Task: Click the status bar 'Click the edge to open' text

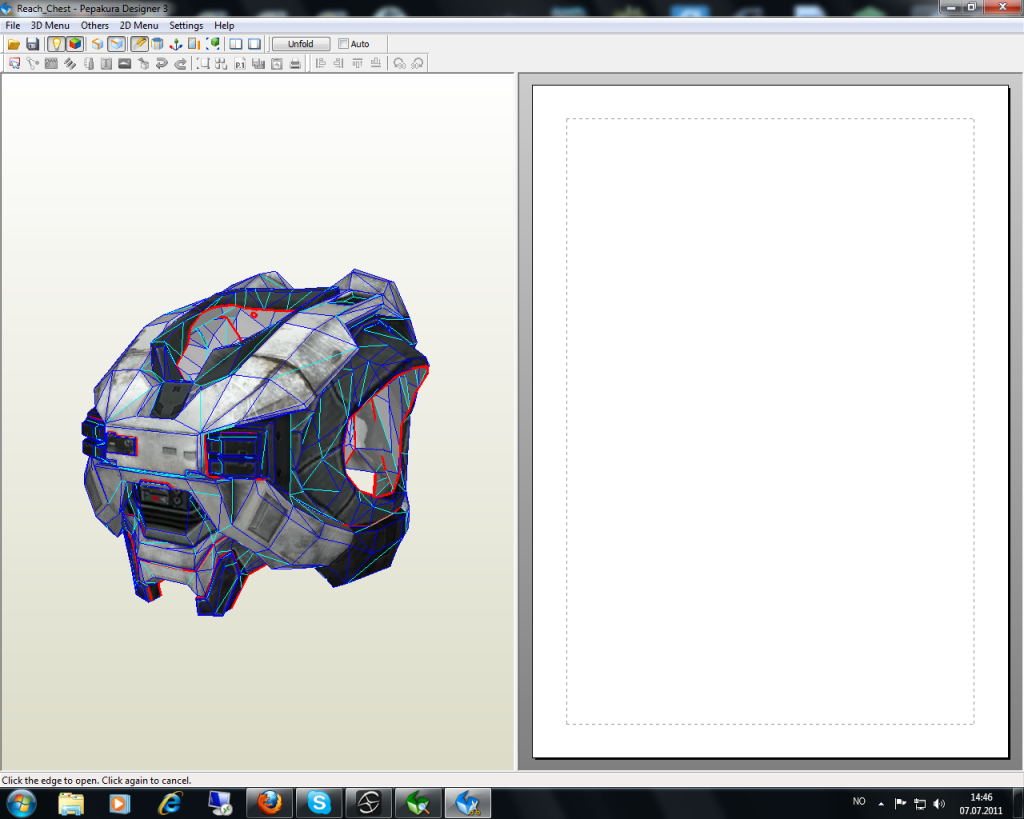Action: [x=96, y=780]
